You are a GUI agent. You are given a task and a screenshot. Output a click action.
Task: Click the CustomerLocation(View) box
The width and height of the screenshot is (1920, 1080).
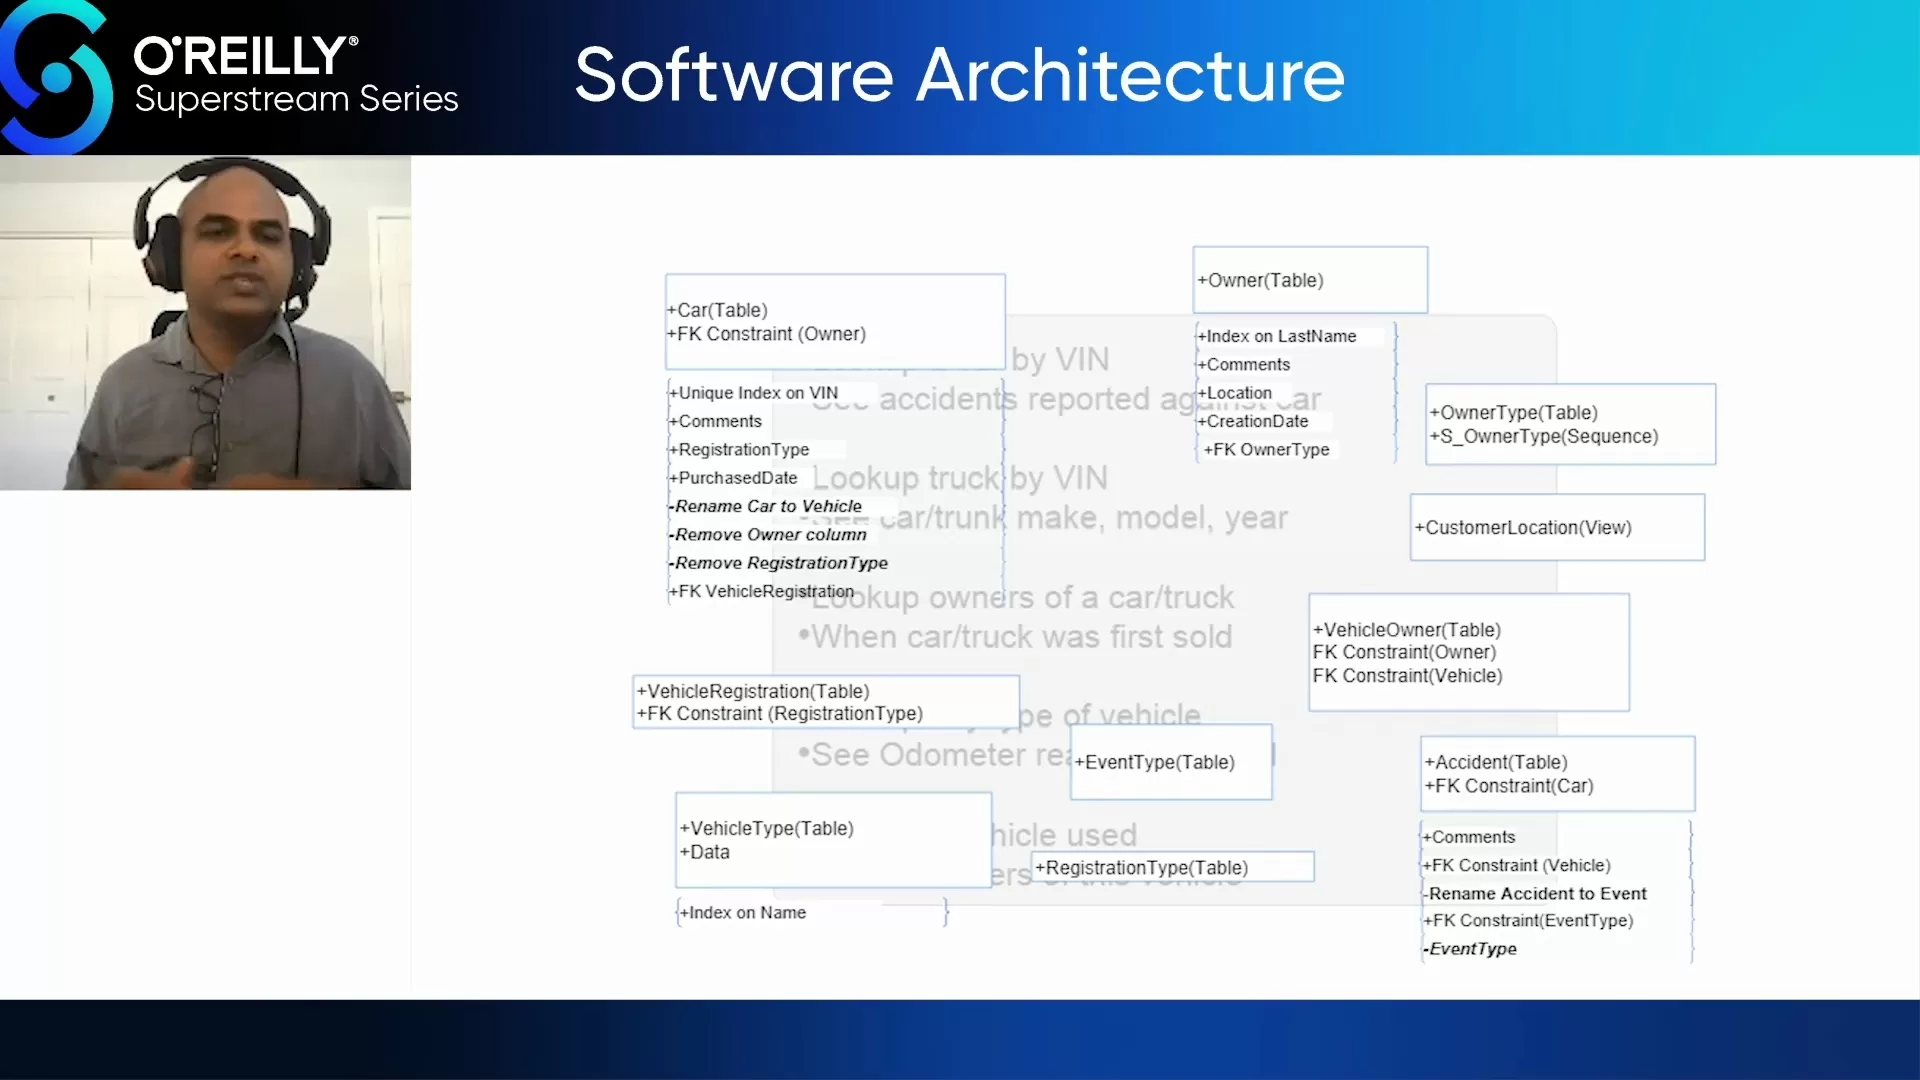click(1557, 527)
